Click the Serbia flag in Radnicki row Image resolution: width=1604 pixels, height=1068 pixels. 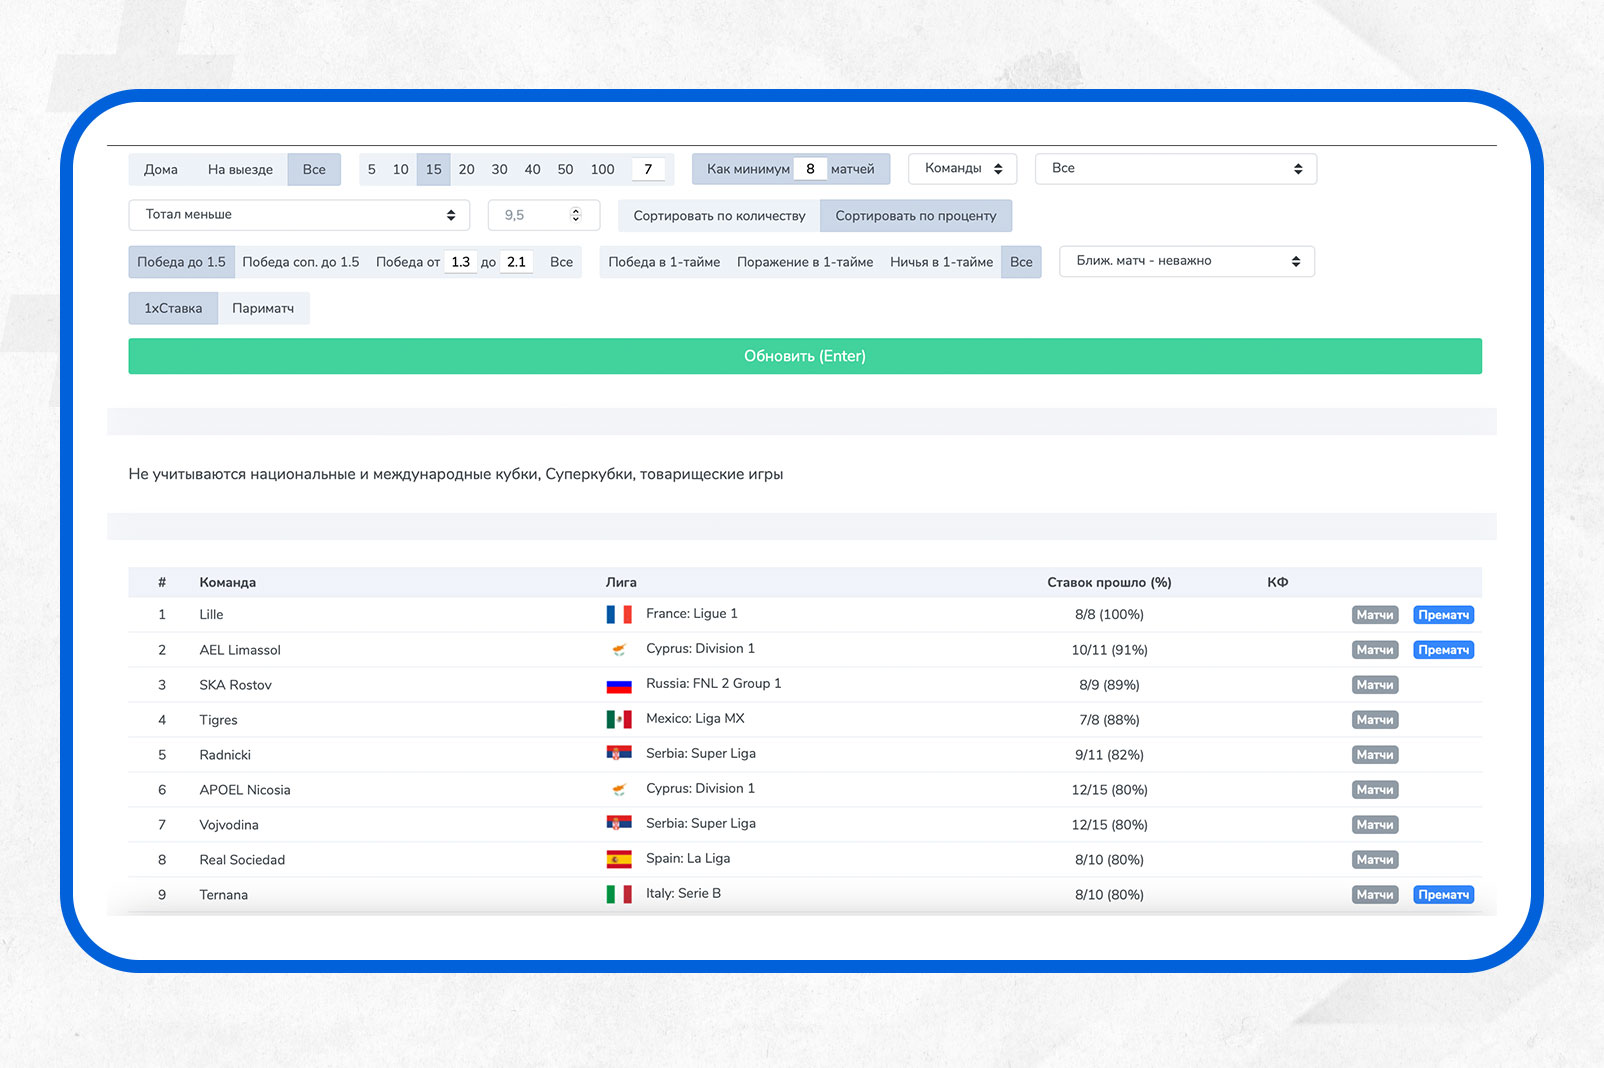tap(619, 754)
